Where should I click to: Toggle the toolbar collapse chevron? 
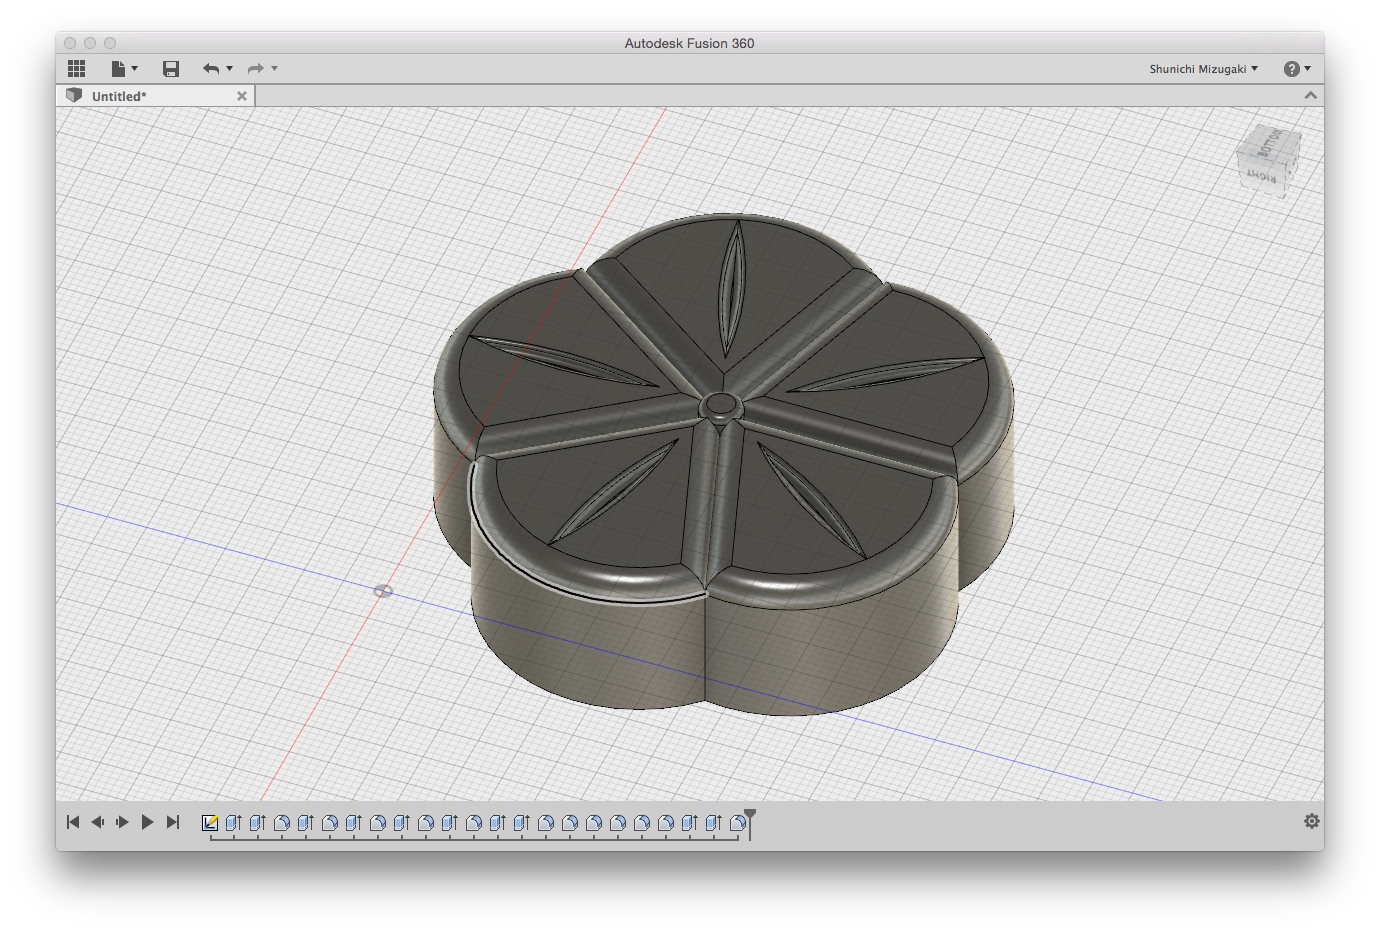click(x=1310, y=95)
